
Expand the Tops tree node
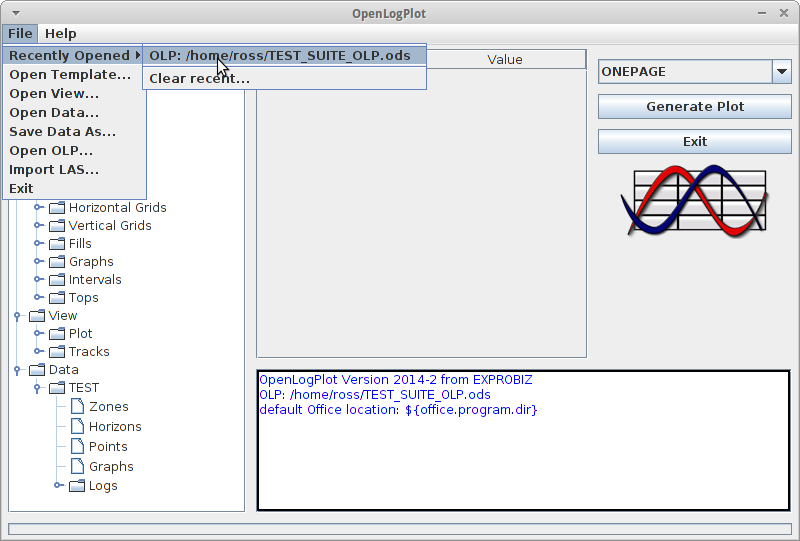point(38,297)
